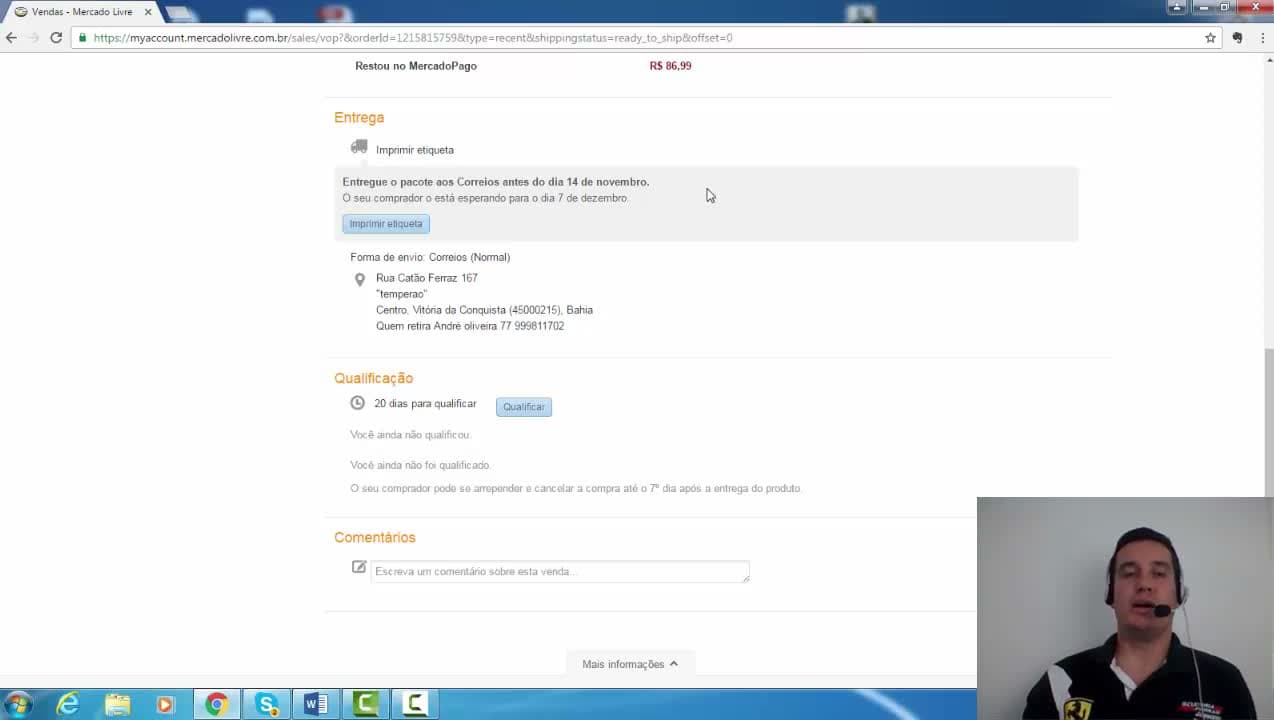Click the Restou no MercadoPago label

(x=416, y=66)
